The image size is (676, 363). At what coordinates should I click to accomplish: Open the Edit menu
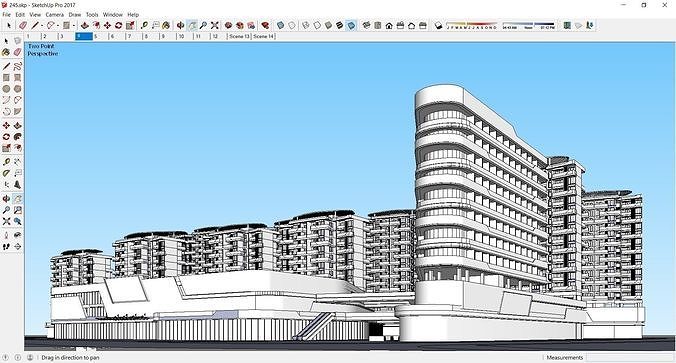click(x=20, y=15)
